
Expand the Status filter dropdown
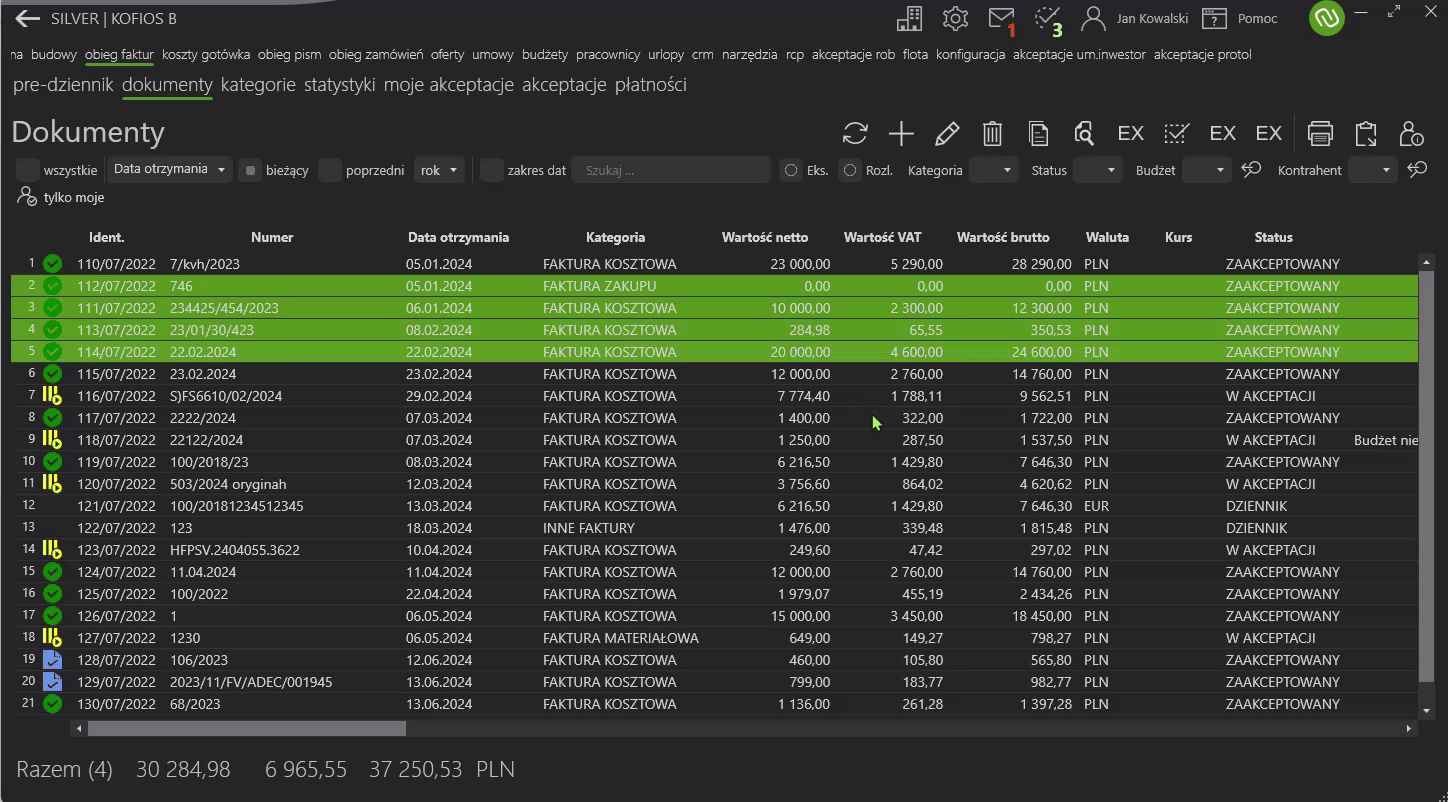(x=1099, y=170)
